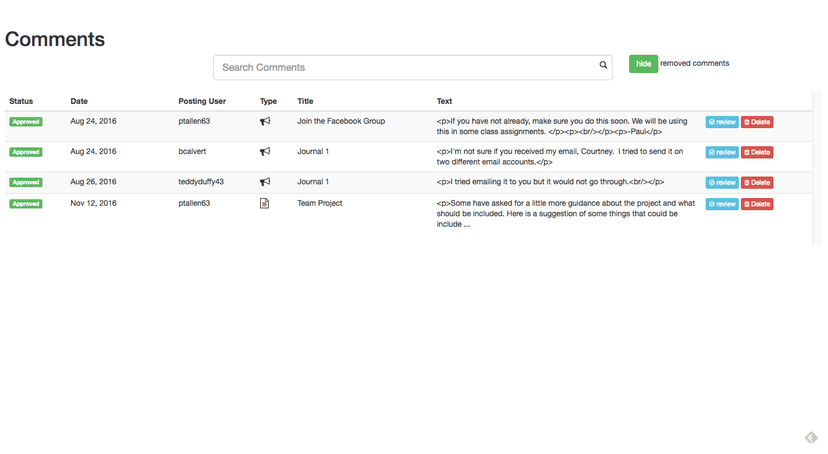Click the Approved badge in Team Project row
The width and height of the screenshot is (828, 454).
coord(26,204)
